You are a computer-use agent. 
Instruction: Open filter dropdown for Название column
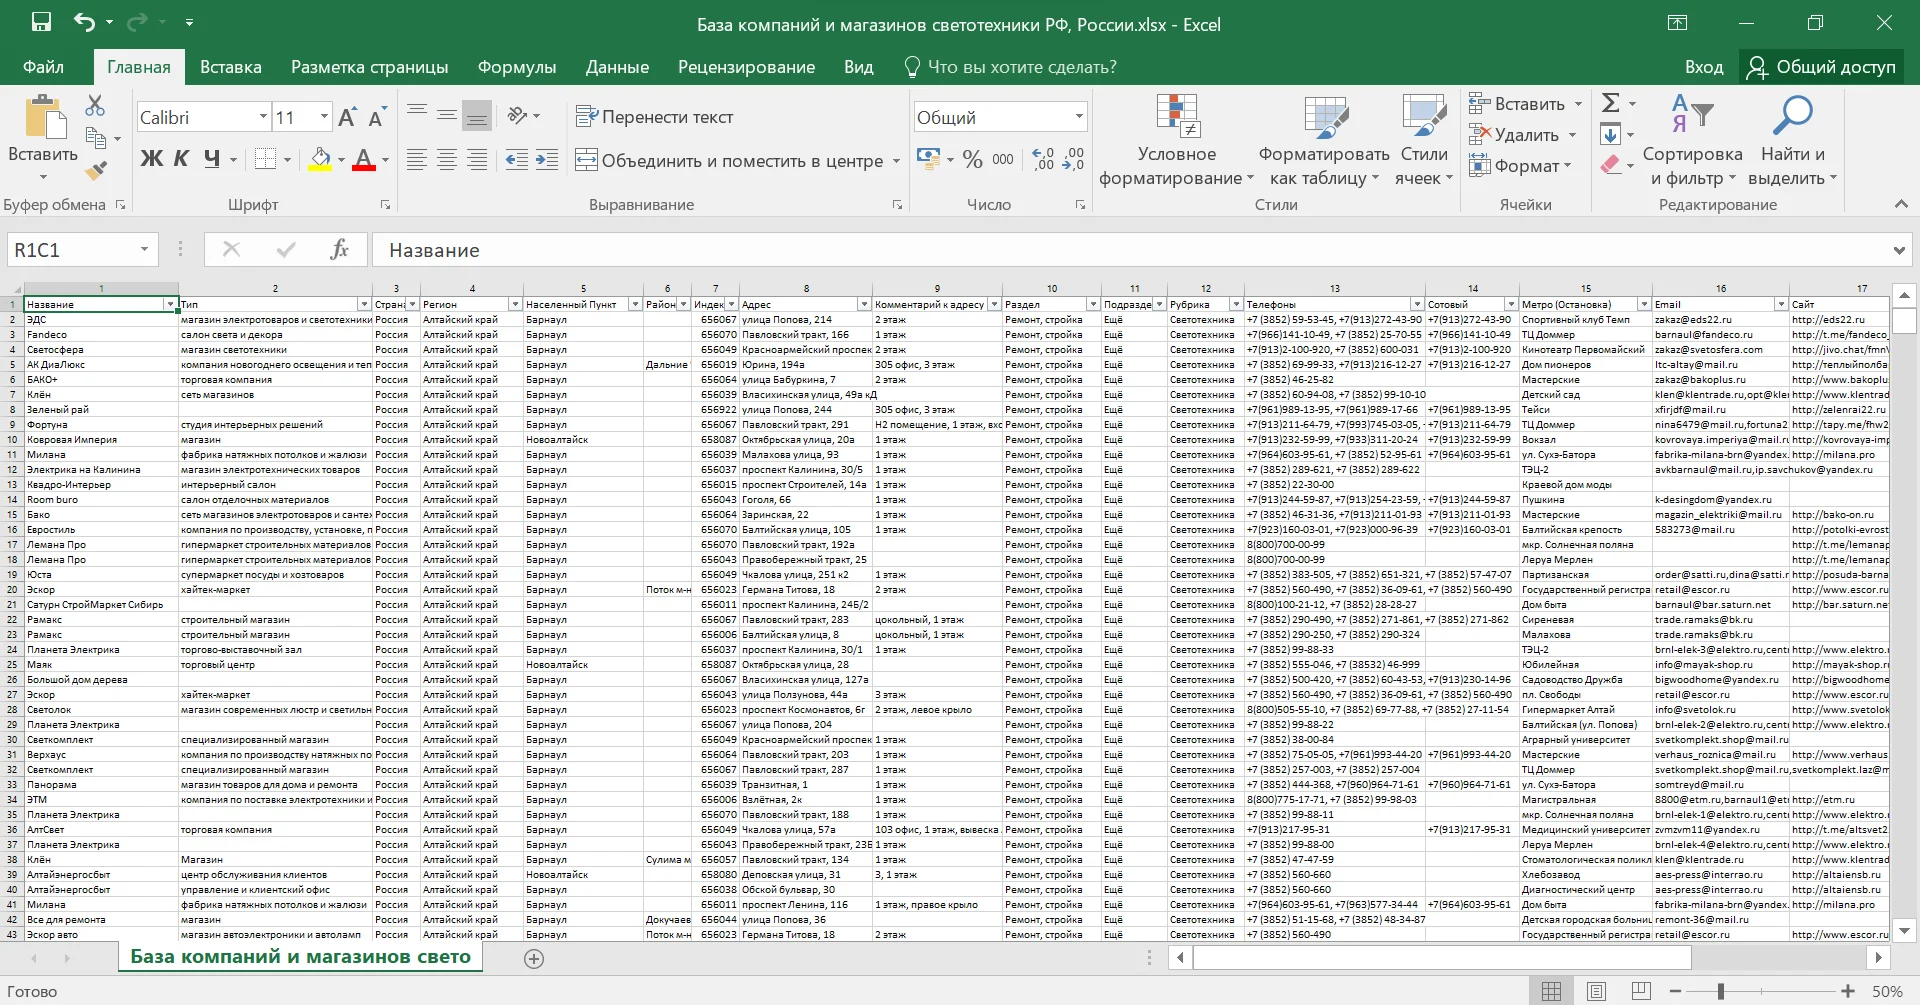(170, 304)
